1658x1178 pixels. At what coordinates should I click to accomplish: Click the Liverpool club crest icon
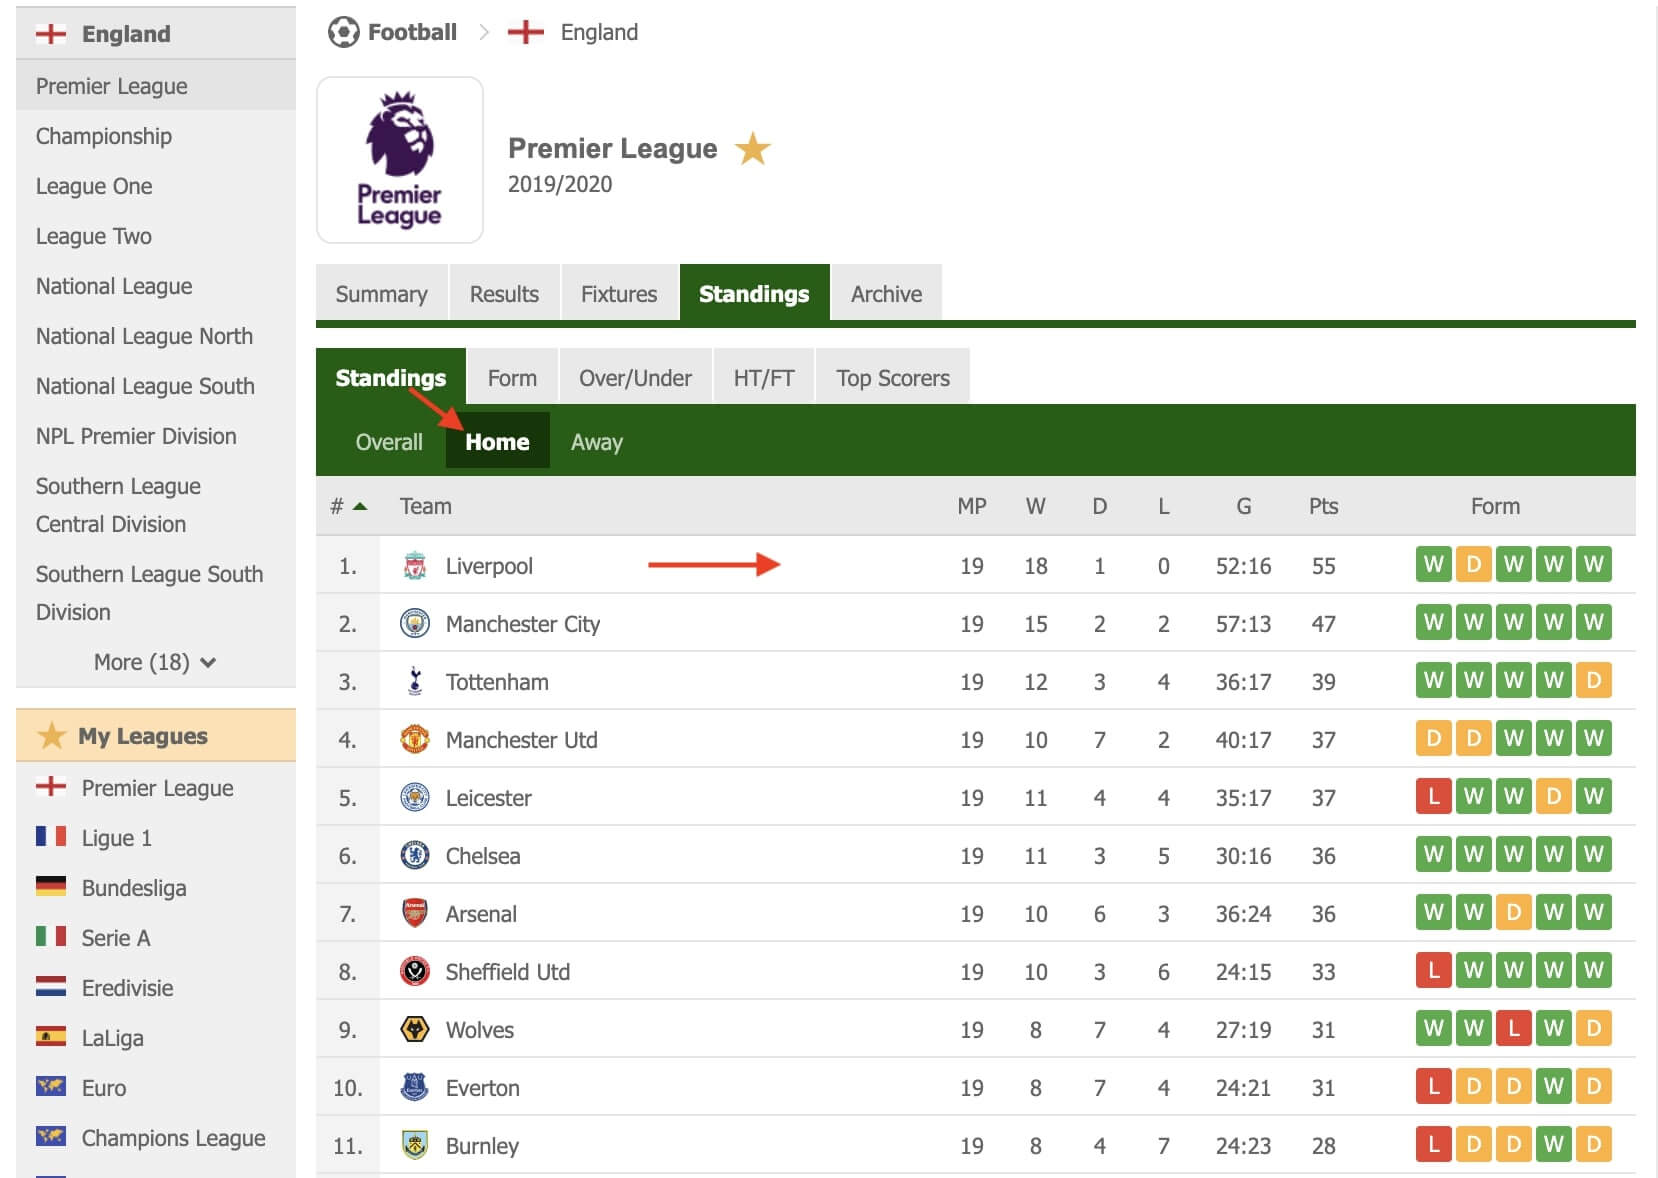pyautogui.click(x=414, y=566)
